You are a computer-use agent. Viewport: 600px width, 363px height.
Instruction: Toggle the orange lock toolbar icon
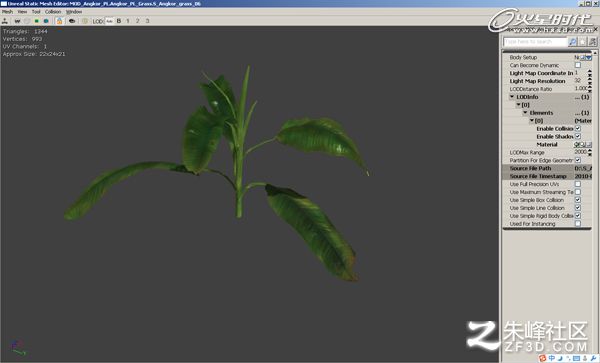click(x=59, y=21)
